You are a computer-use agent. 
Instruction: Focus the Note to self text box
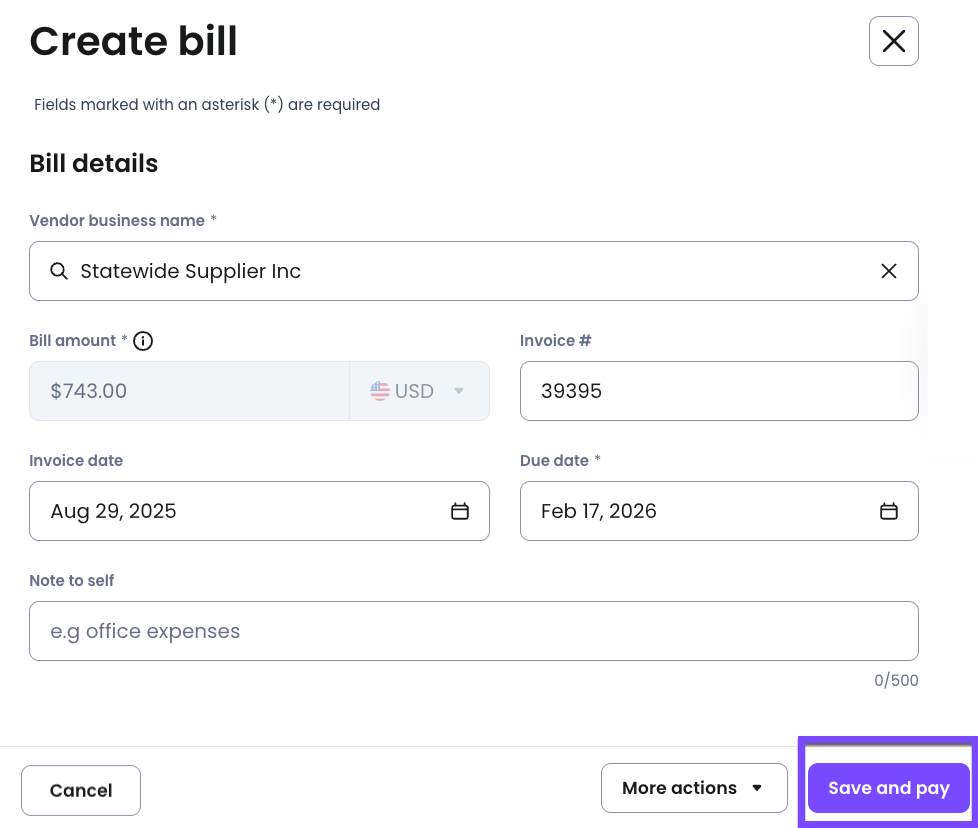click(473, 631)
